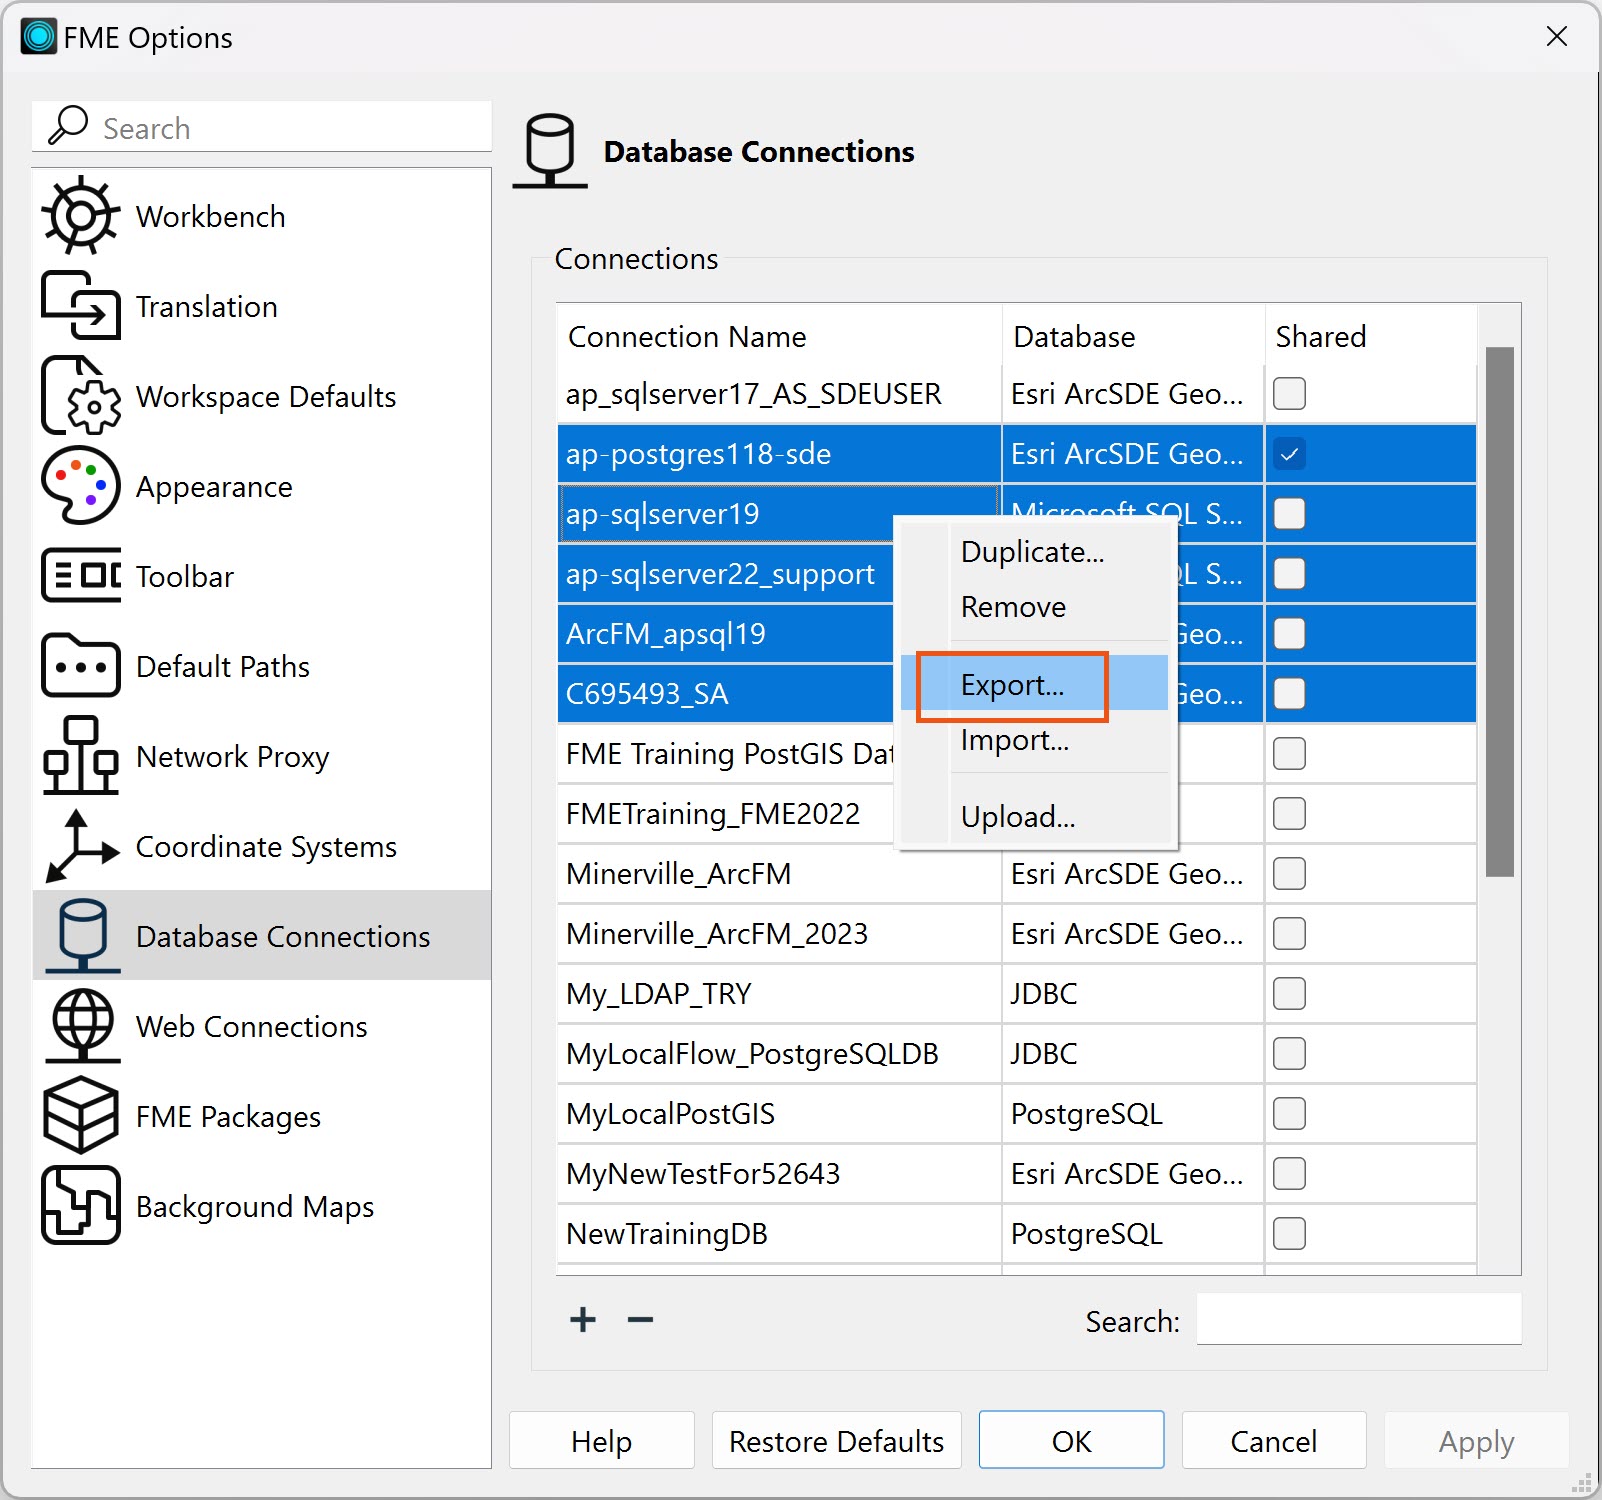1602x1500 pixels.
Task: Click the Help button
Action: point(602,1441)
